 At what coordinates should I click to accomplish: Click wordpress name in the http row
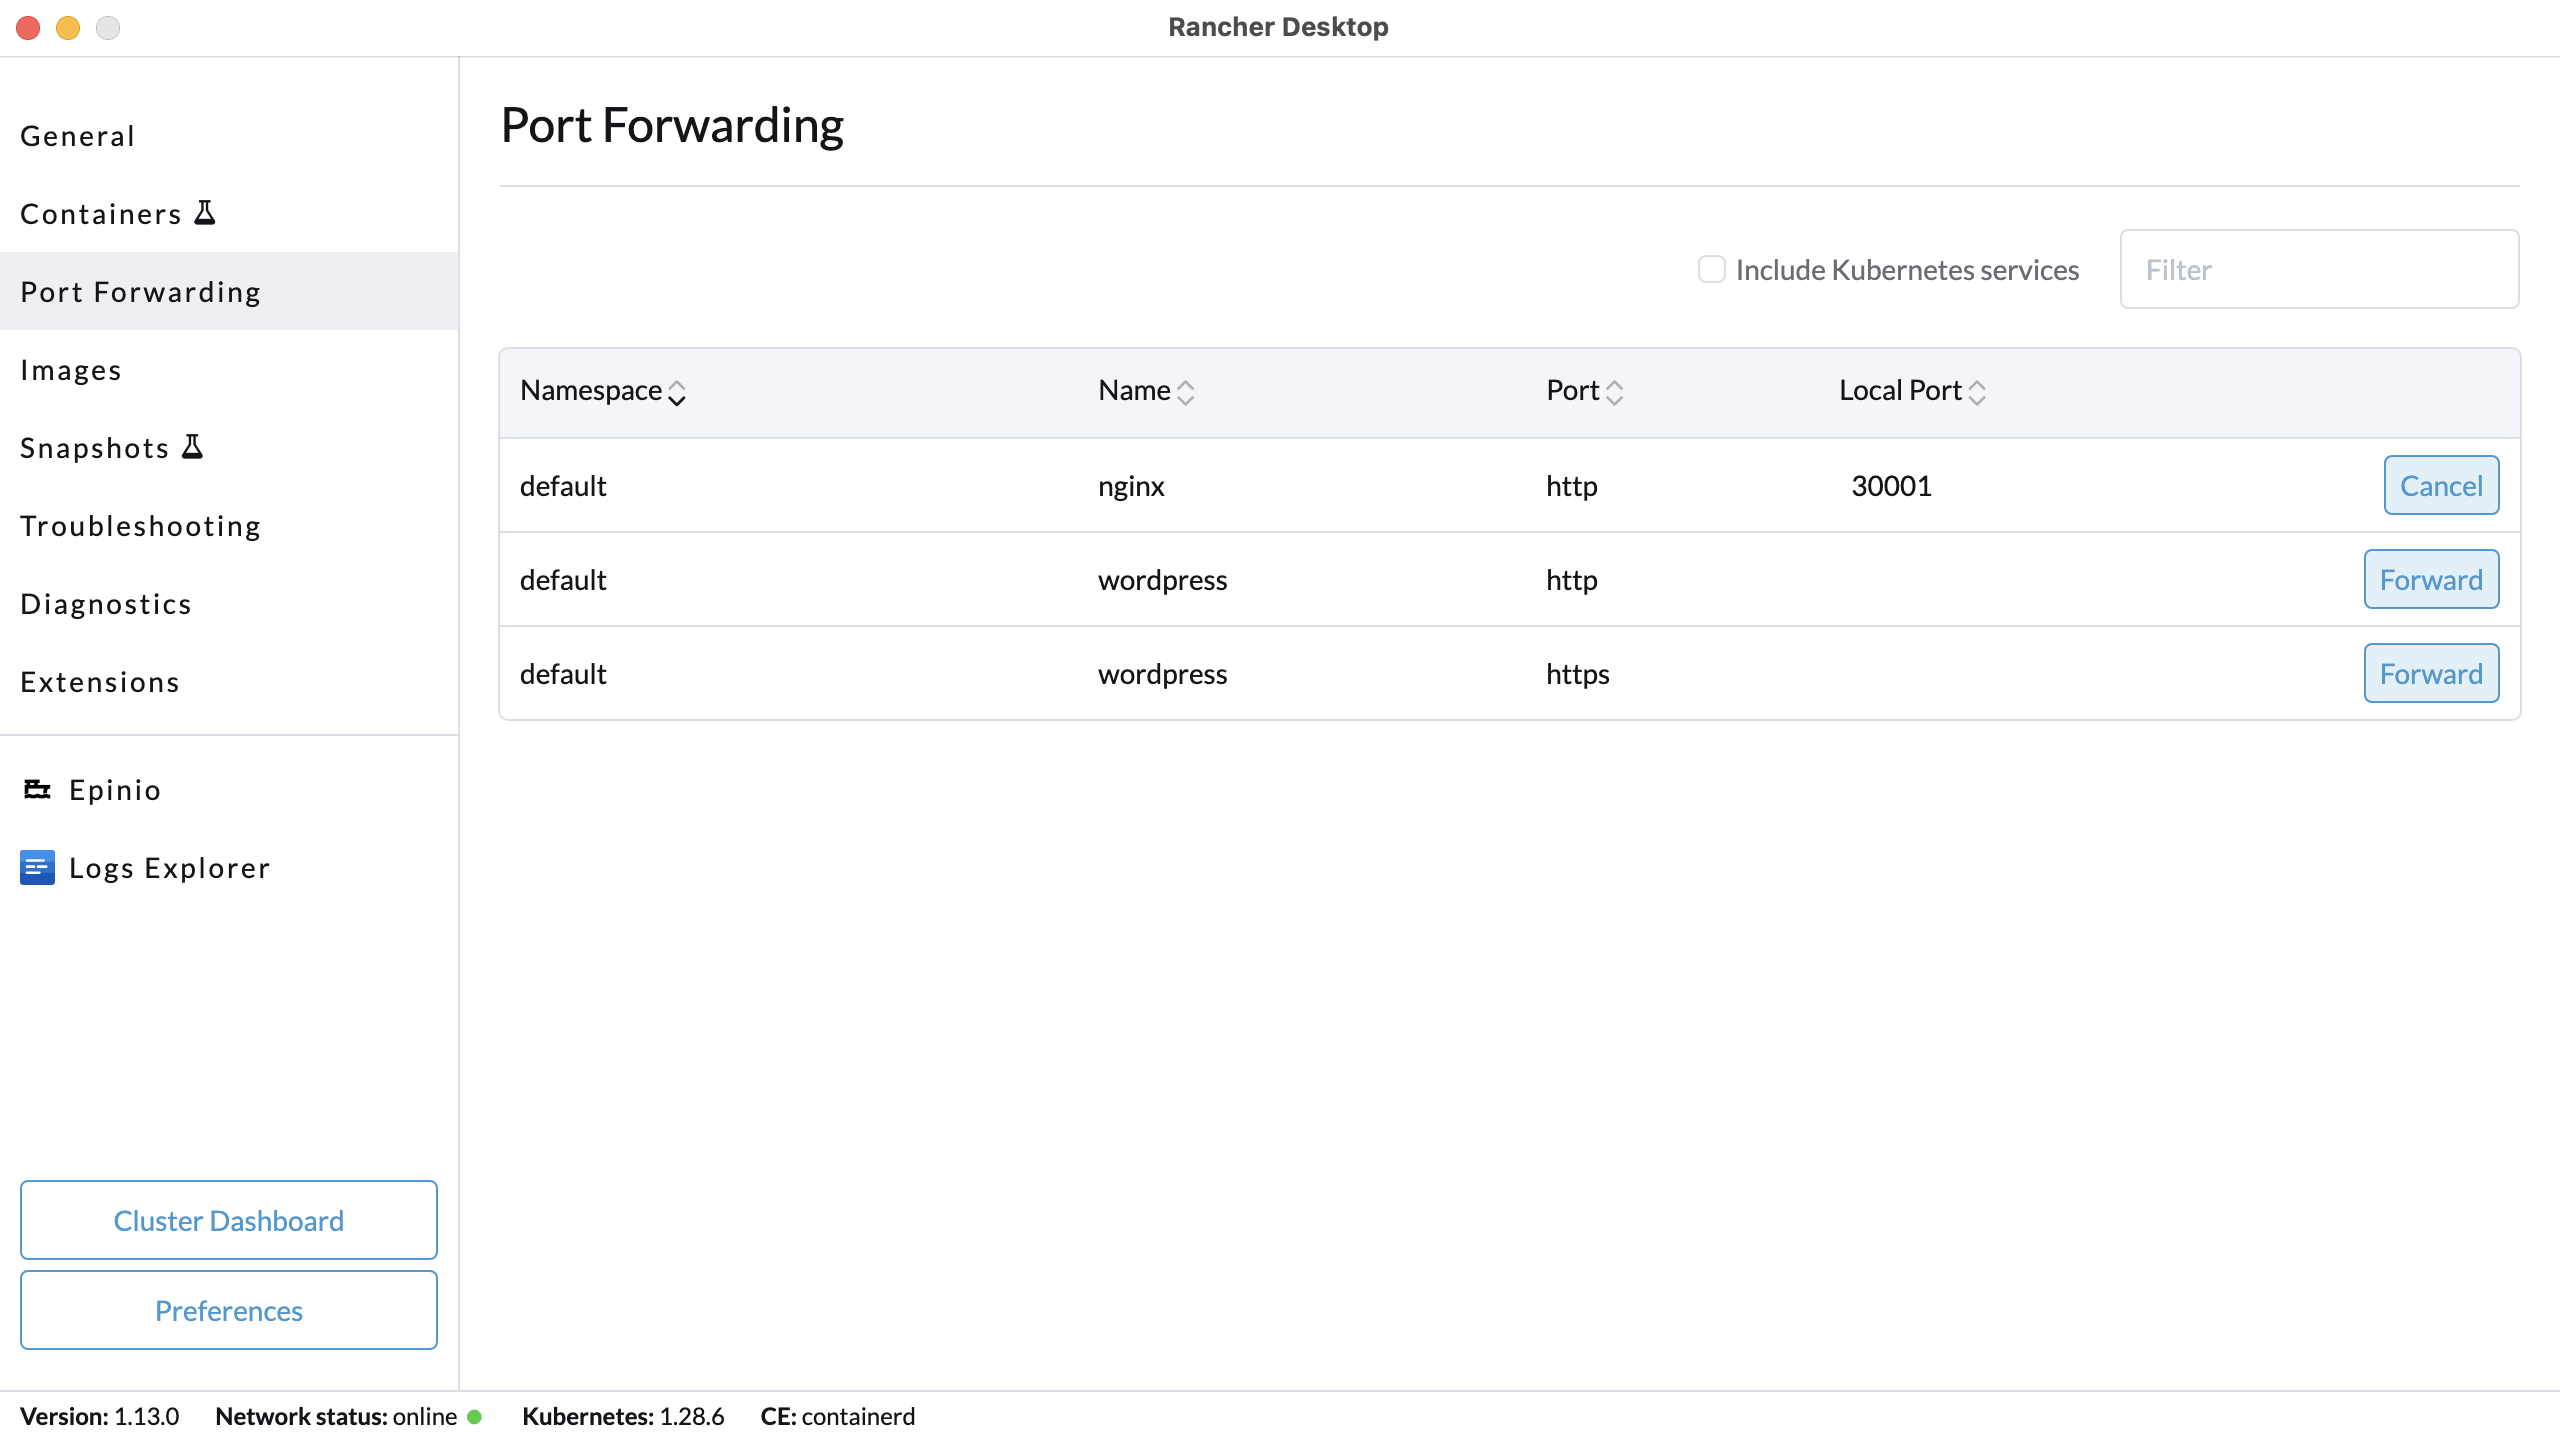point(1162,580)
